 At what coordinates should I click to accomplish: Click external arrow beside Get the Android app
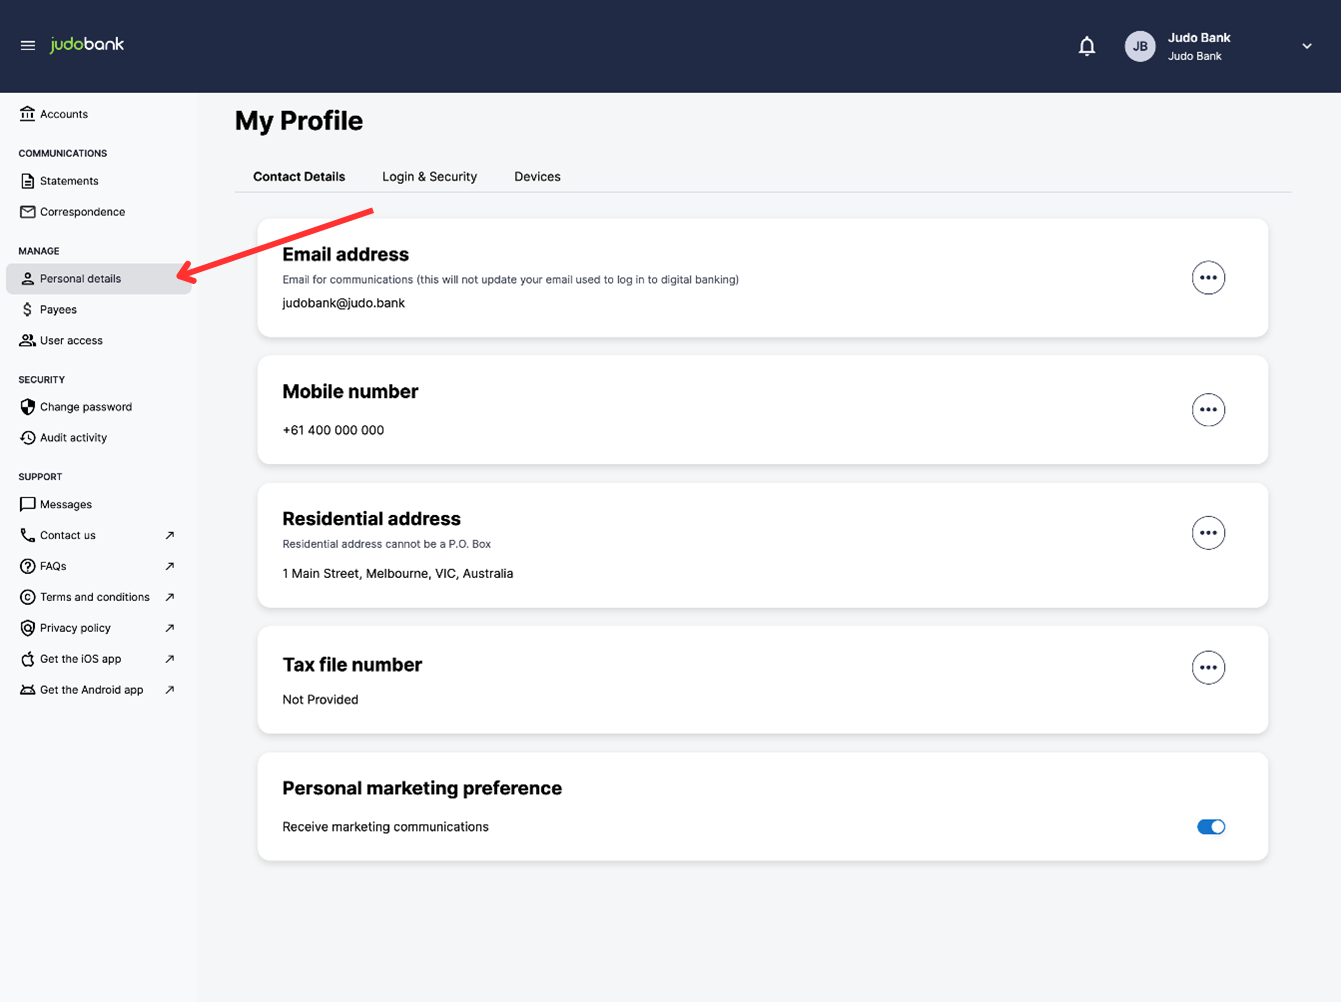(170, 690)
